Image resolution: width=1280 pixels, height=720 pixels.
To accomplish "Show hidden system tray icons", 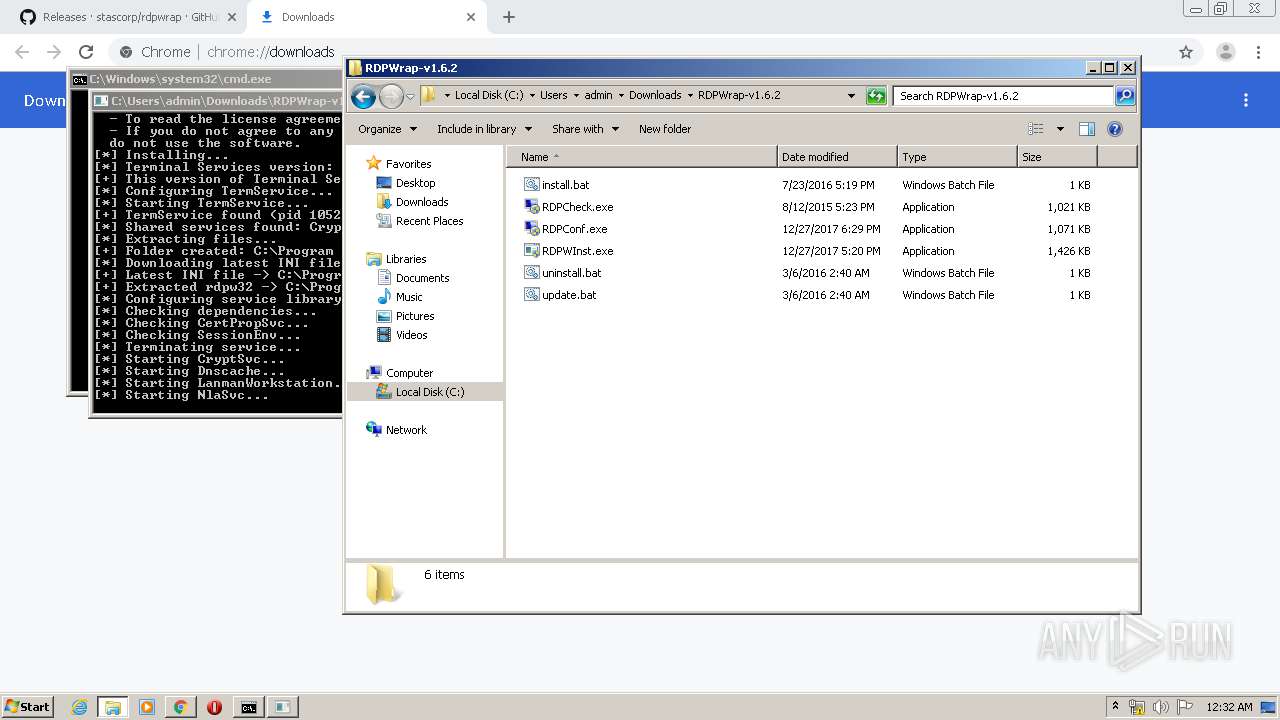I will click(x=1115, y=707).
